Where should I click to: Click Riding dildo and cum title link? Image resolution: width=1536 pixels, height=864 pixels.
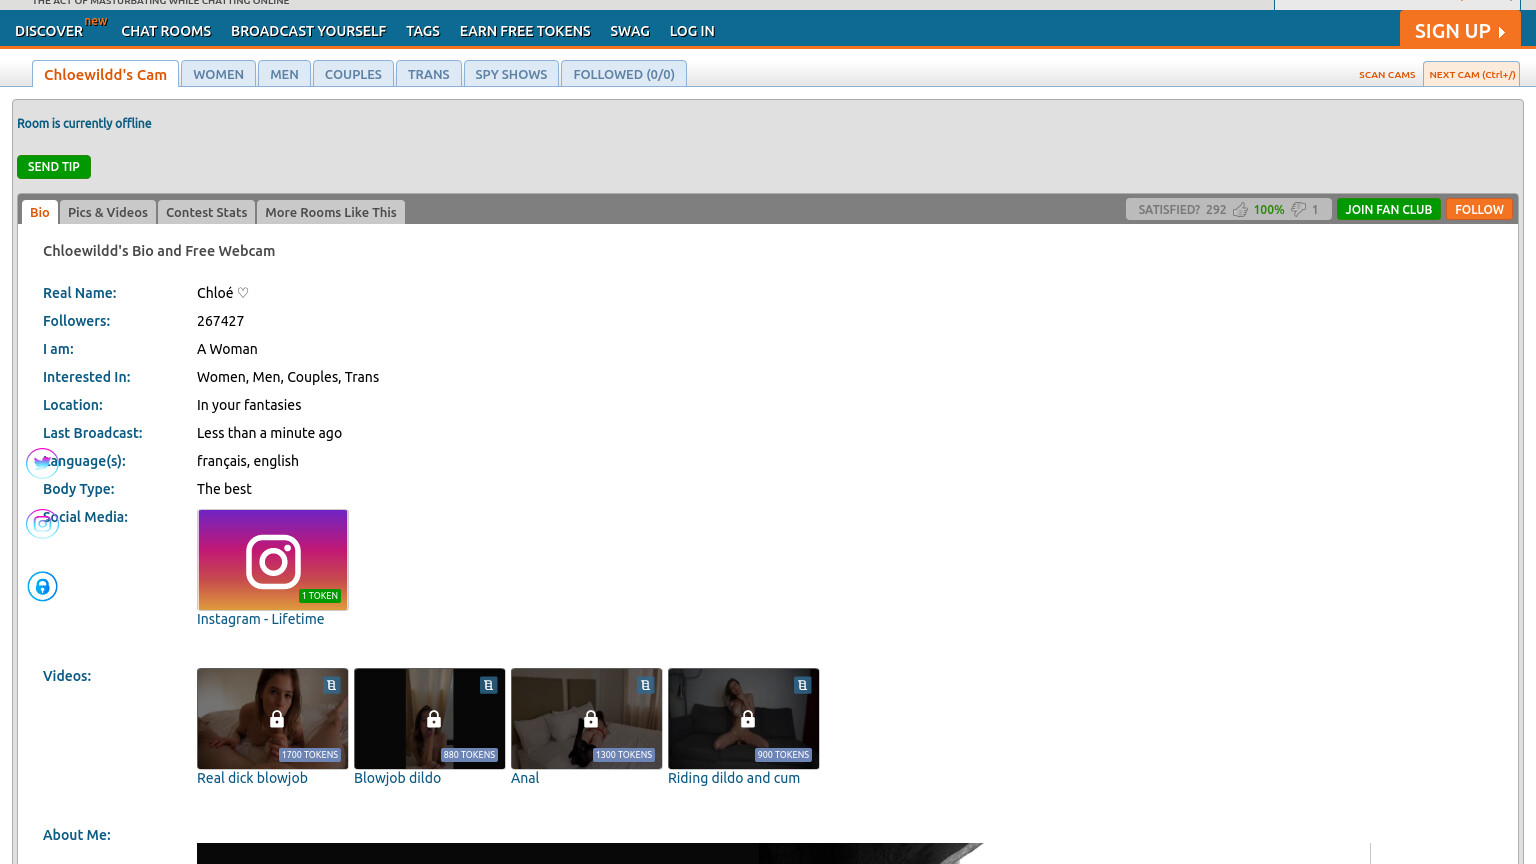[x=734, y=778]
